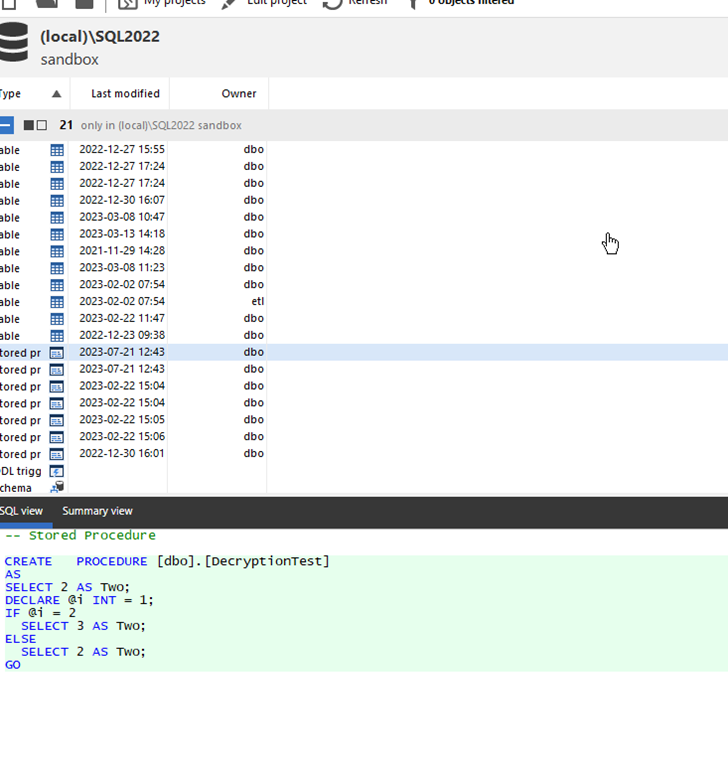Click the table icon in the 2021-11-29 14:28 row
This screenshot has height=768, width=728.
tap(57, 251)
